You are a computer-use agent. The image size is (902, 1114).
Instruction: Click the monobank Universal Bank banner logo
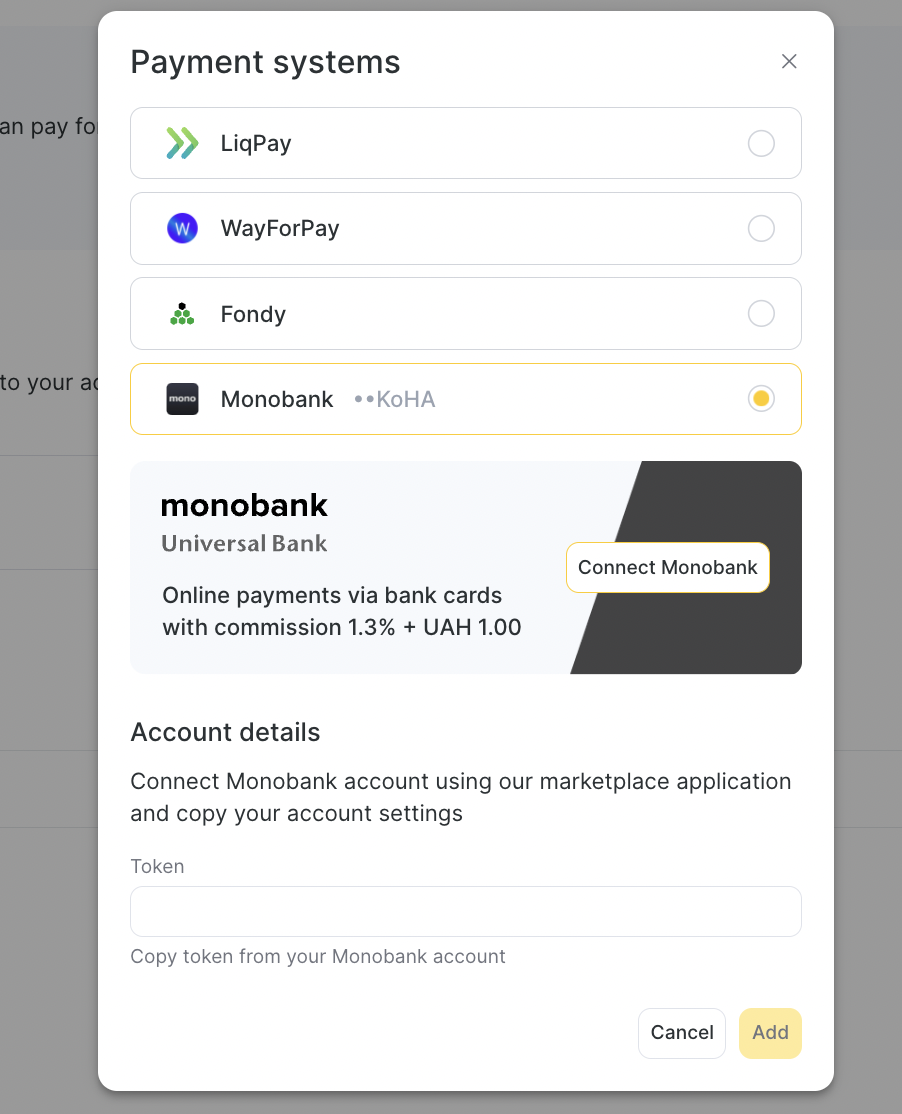click(245, 522)
